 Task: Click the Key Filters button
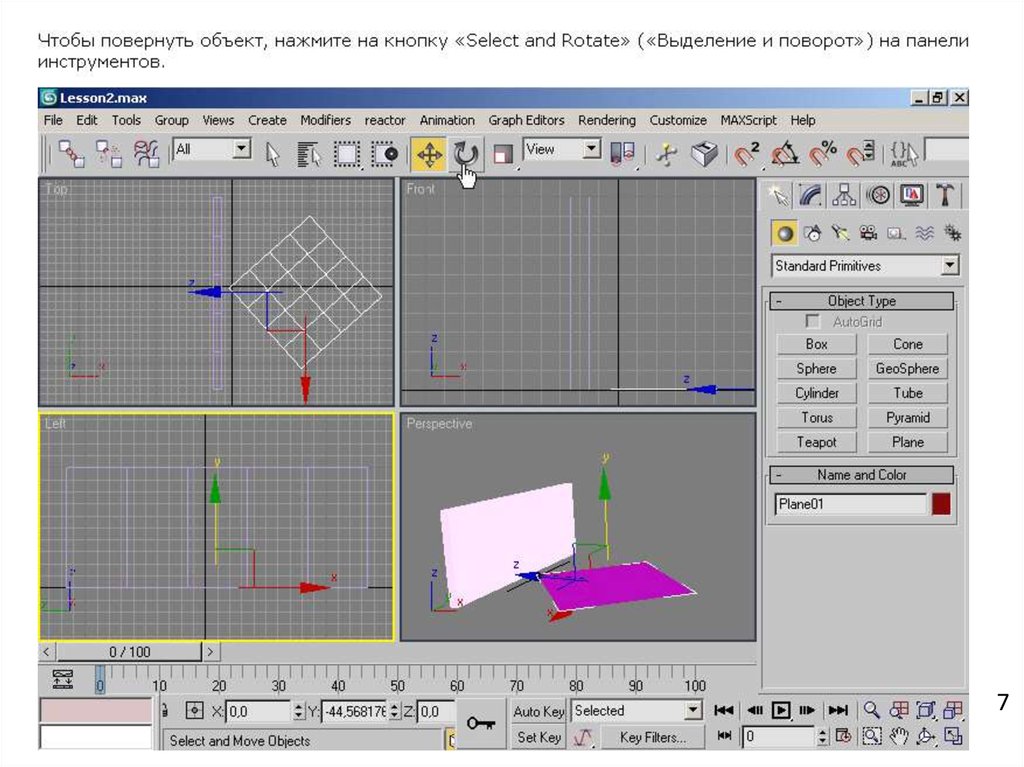(652, 738)
